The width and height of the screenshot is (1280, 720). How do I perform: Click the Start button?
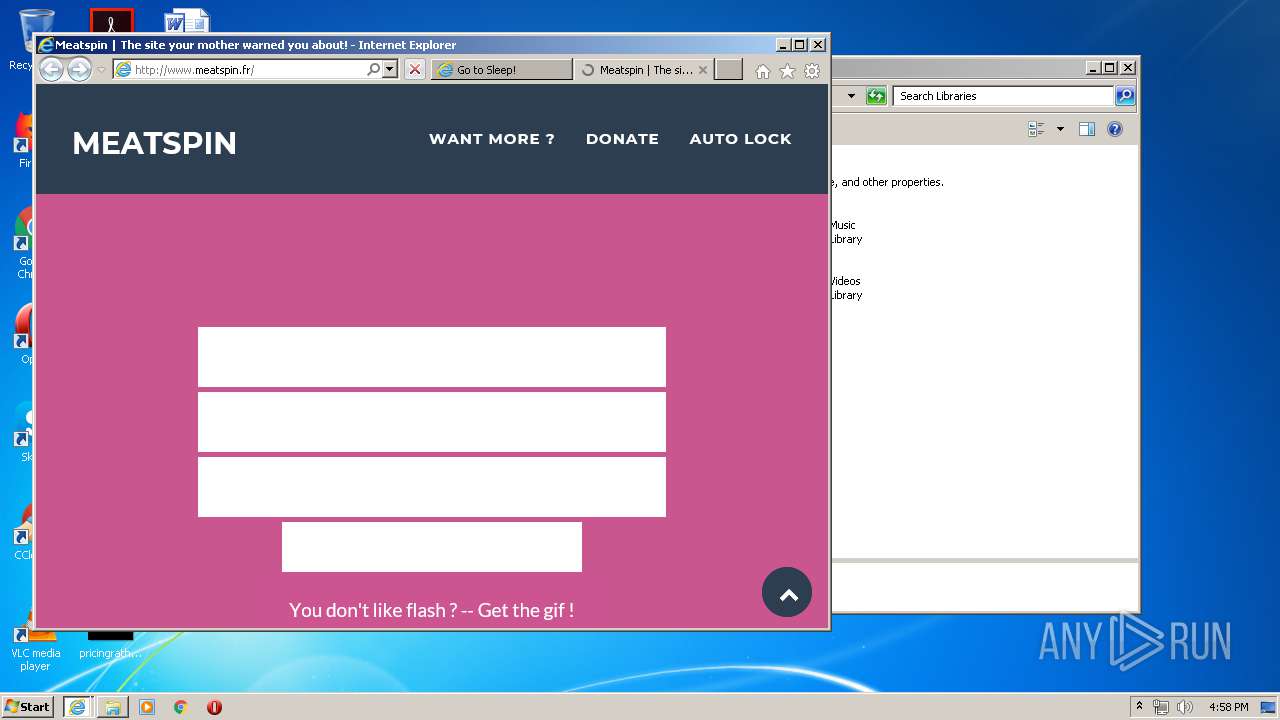click(x=28, y=706)
